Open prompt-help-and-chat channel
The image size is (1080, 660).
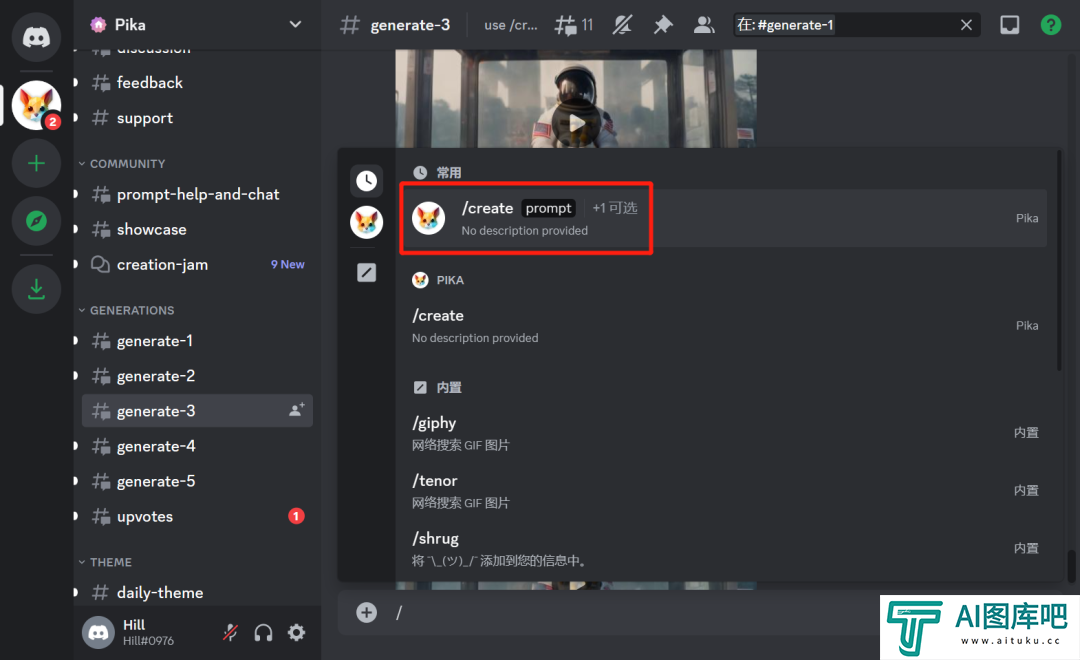(197, 194)
